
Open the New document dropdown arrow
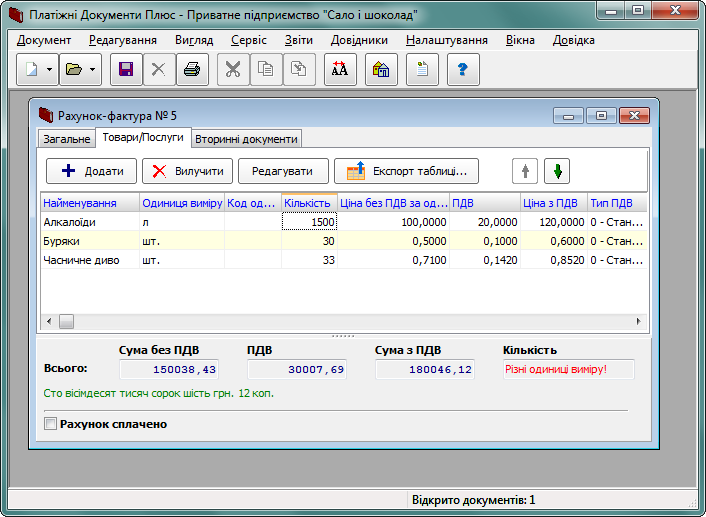point(50,69)
